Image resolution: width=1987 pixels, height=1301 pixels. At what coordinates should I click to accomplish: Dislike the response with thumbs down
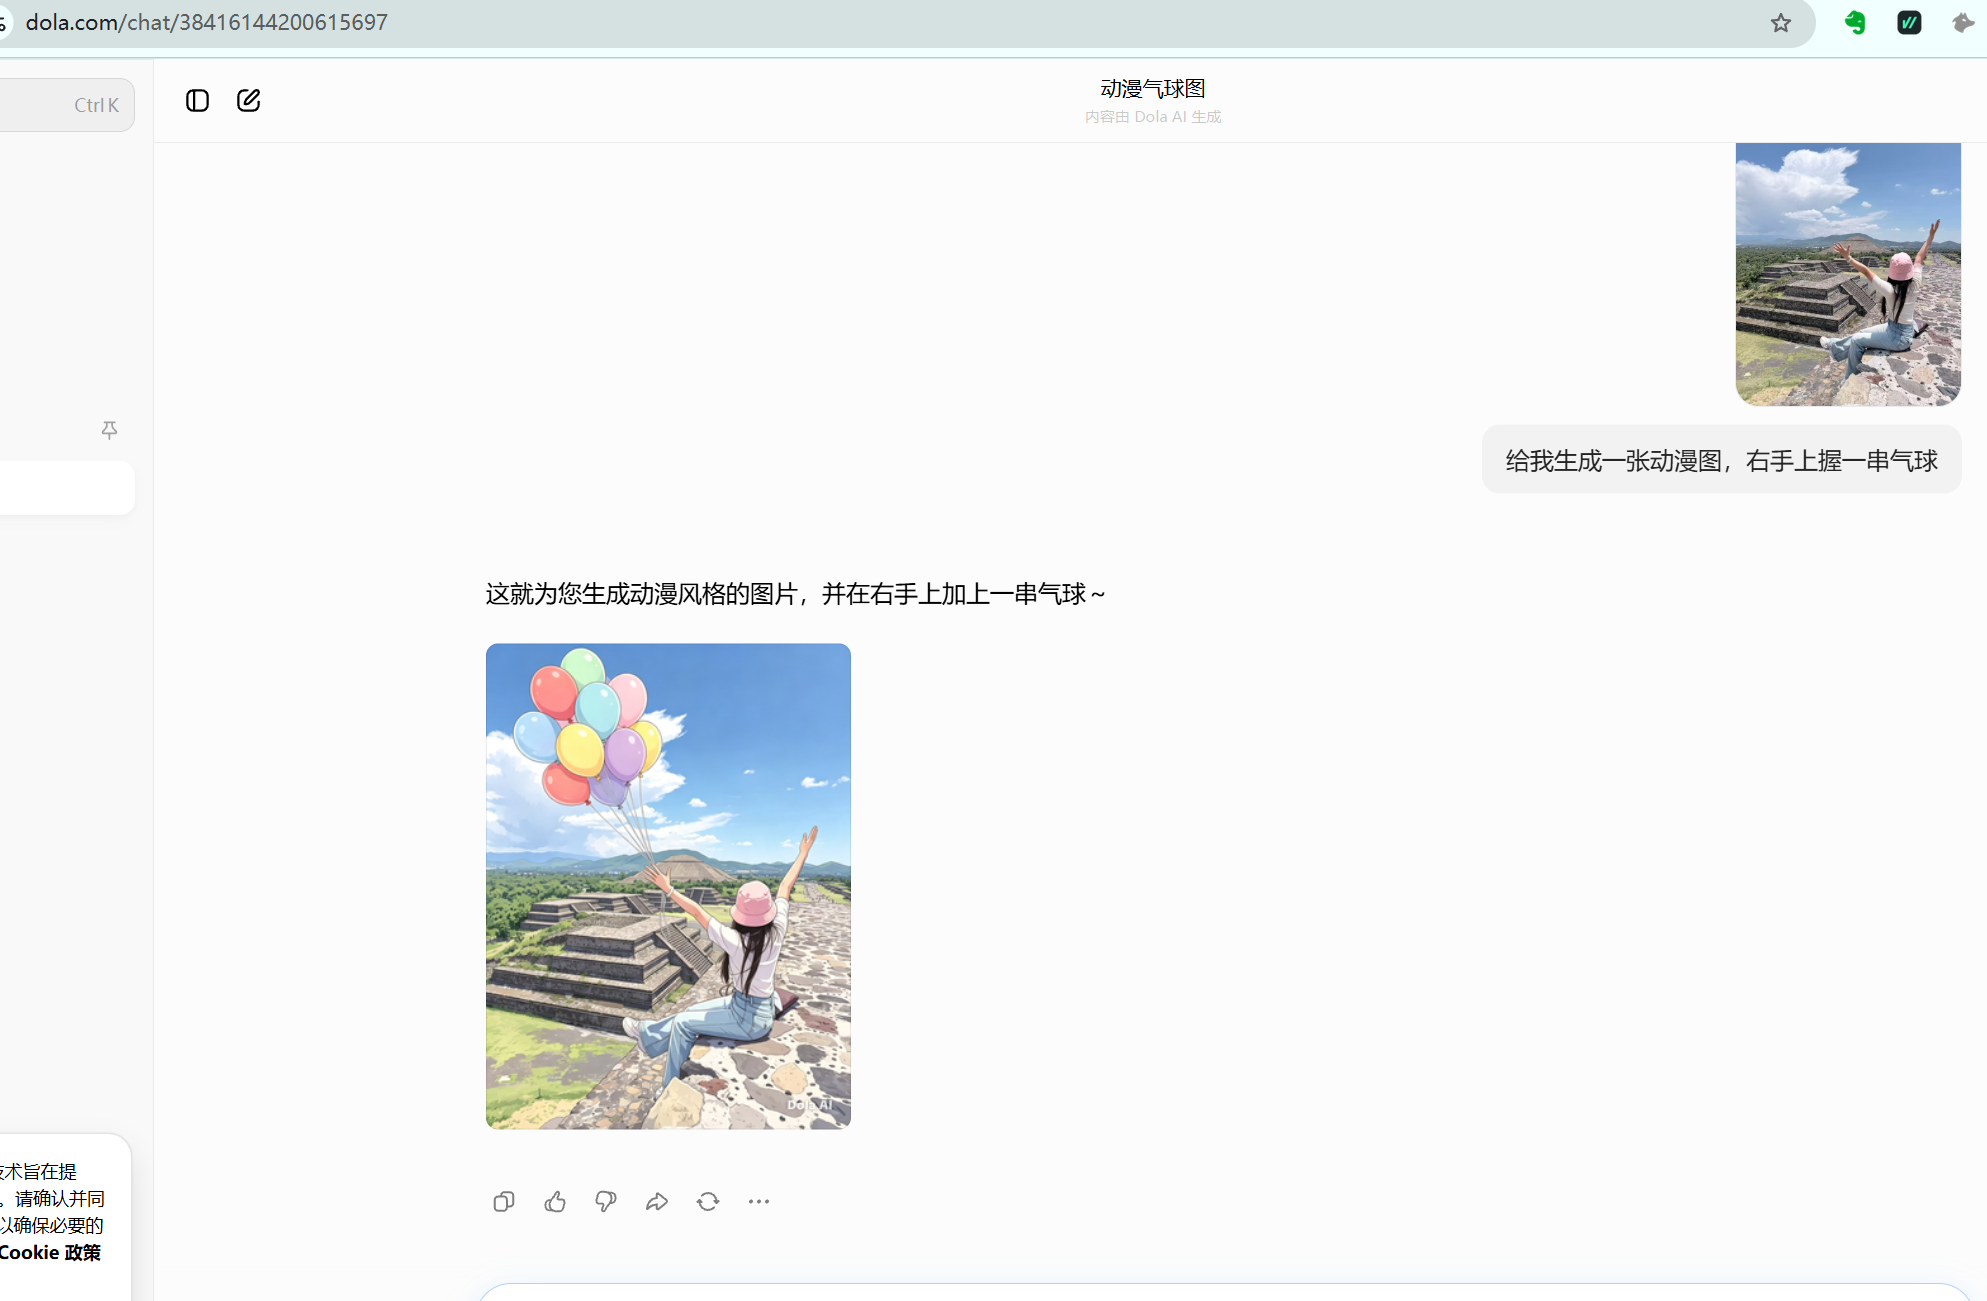[606, 1201]
